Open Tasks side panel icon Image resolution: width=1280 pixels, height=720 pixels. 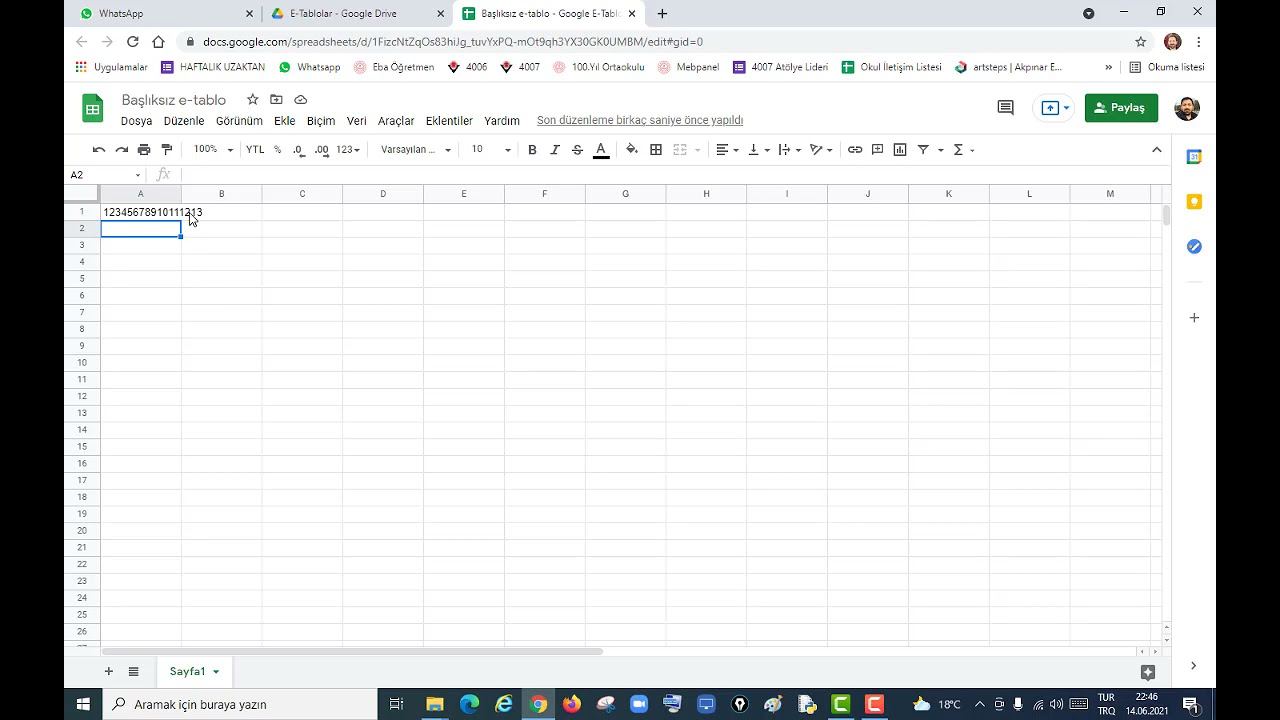(1194, 247)
